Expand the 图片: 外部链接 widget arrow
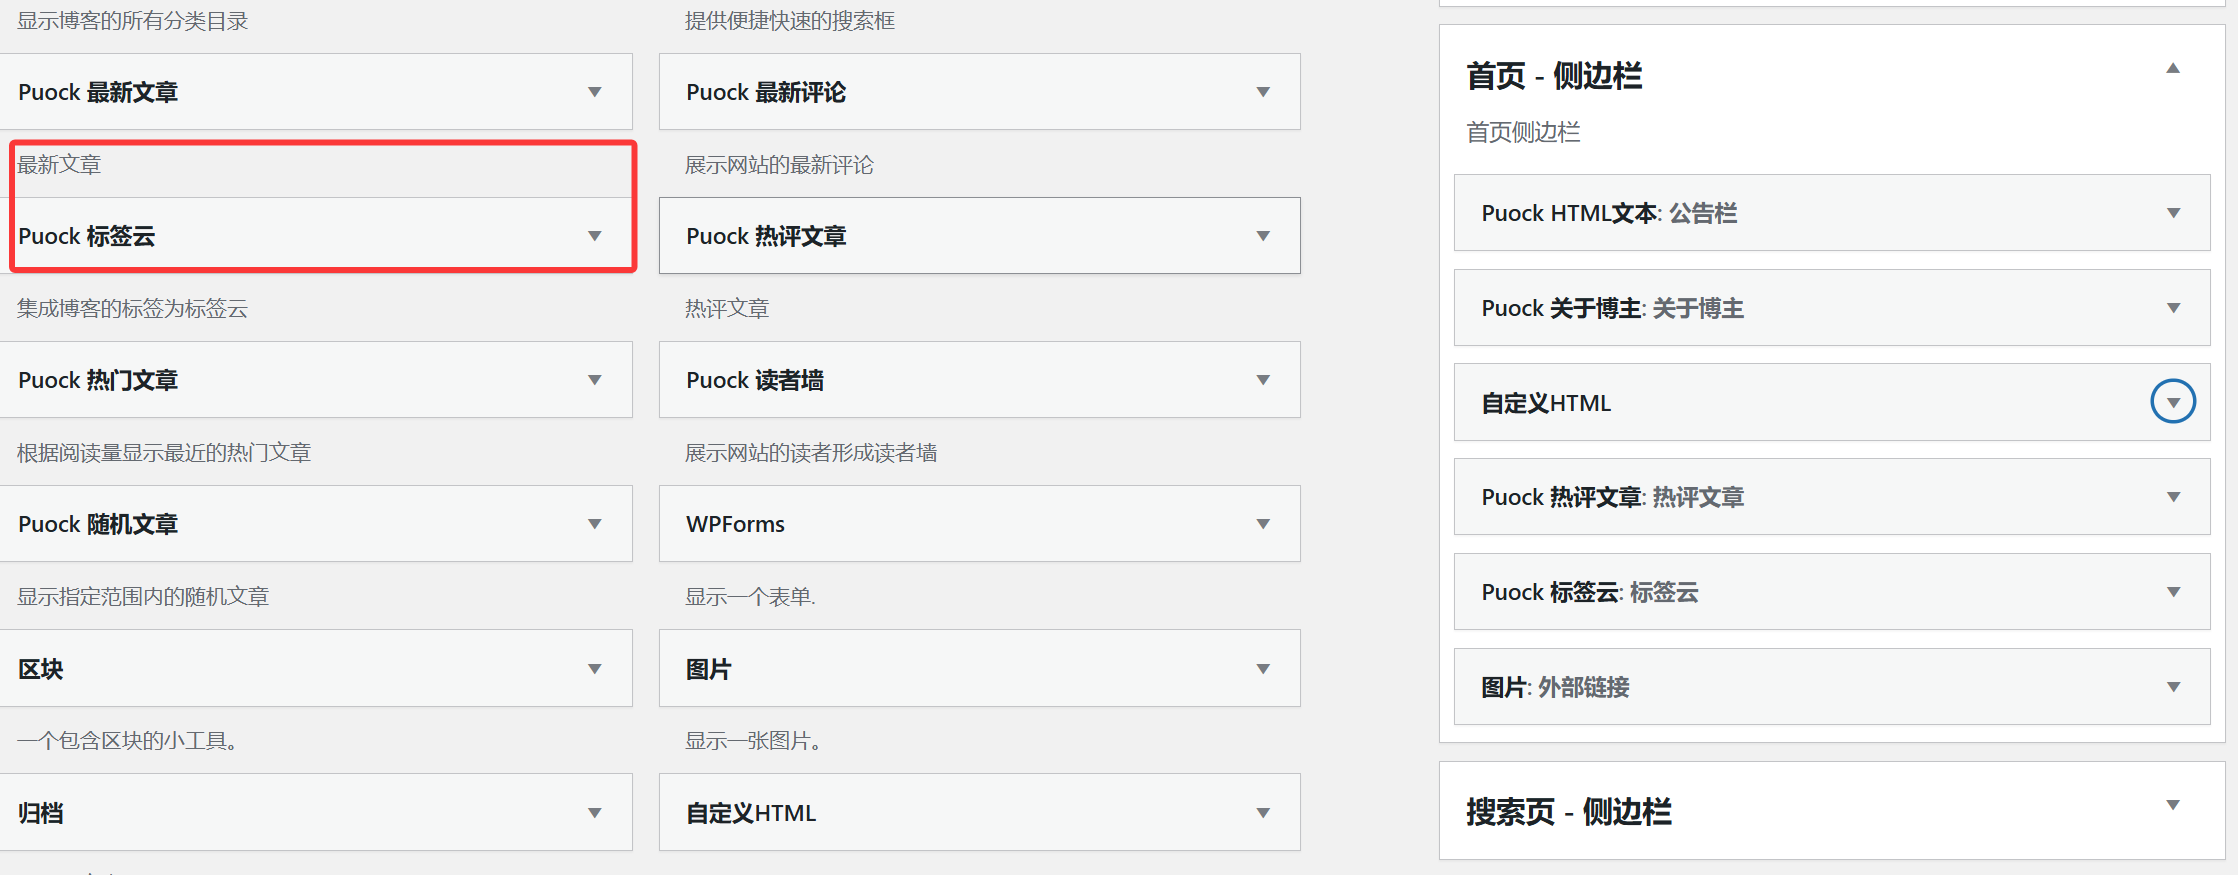 [2173, 687]
